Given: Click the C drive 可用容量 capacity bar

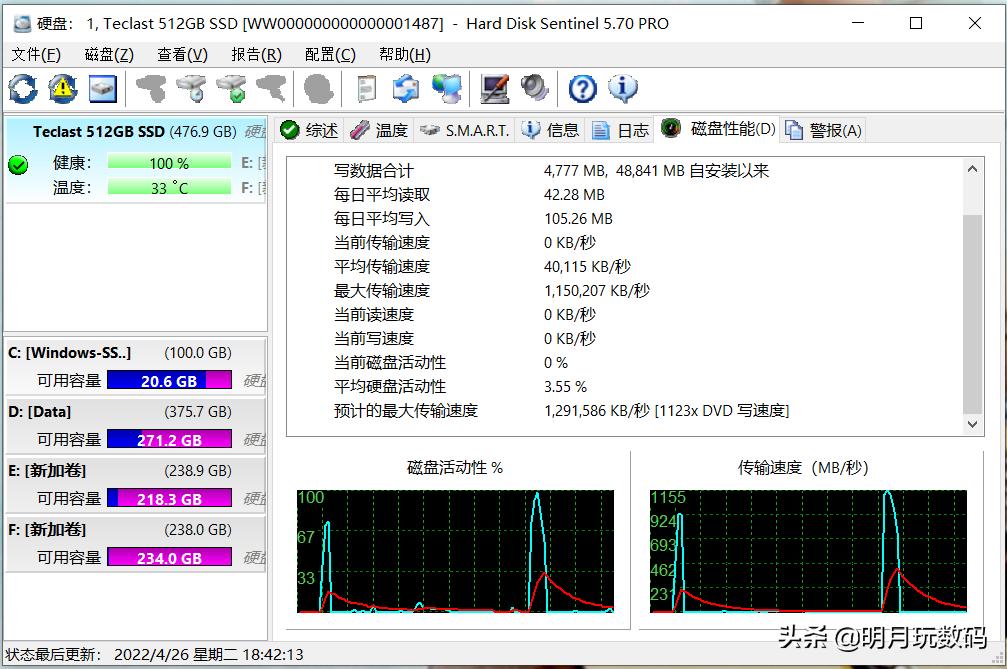Looking at the screenshot, I should coord(169,380).
